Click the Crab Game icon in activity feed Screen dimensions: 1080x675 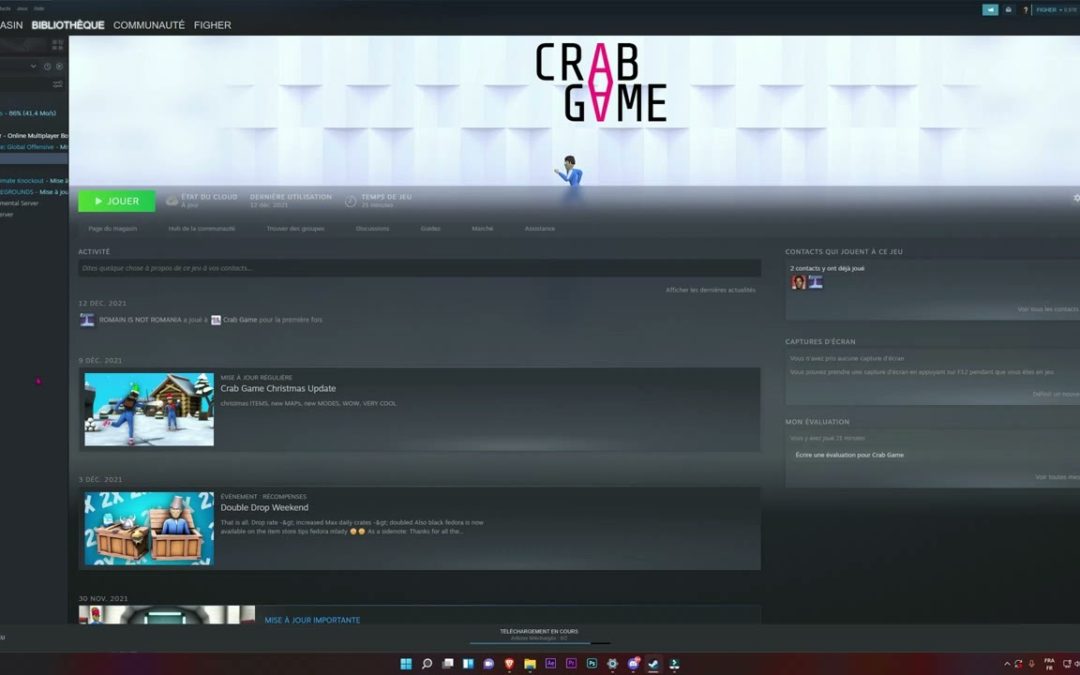216,320
